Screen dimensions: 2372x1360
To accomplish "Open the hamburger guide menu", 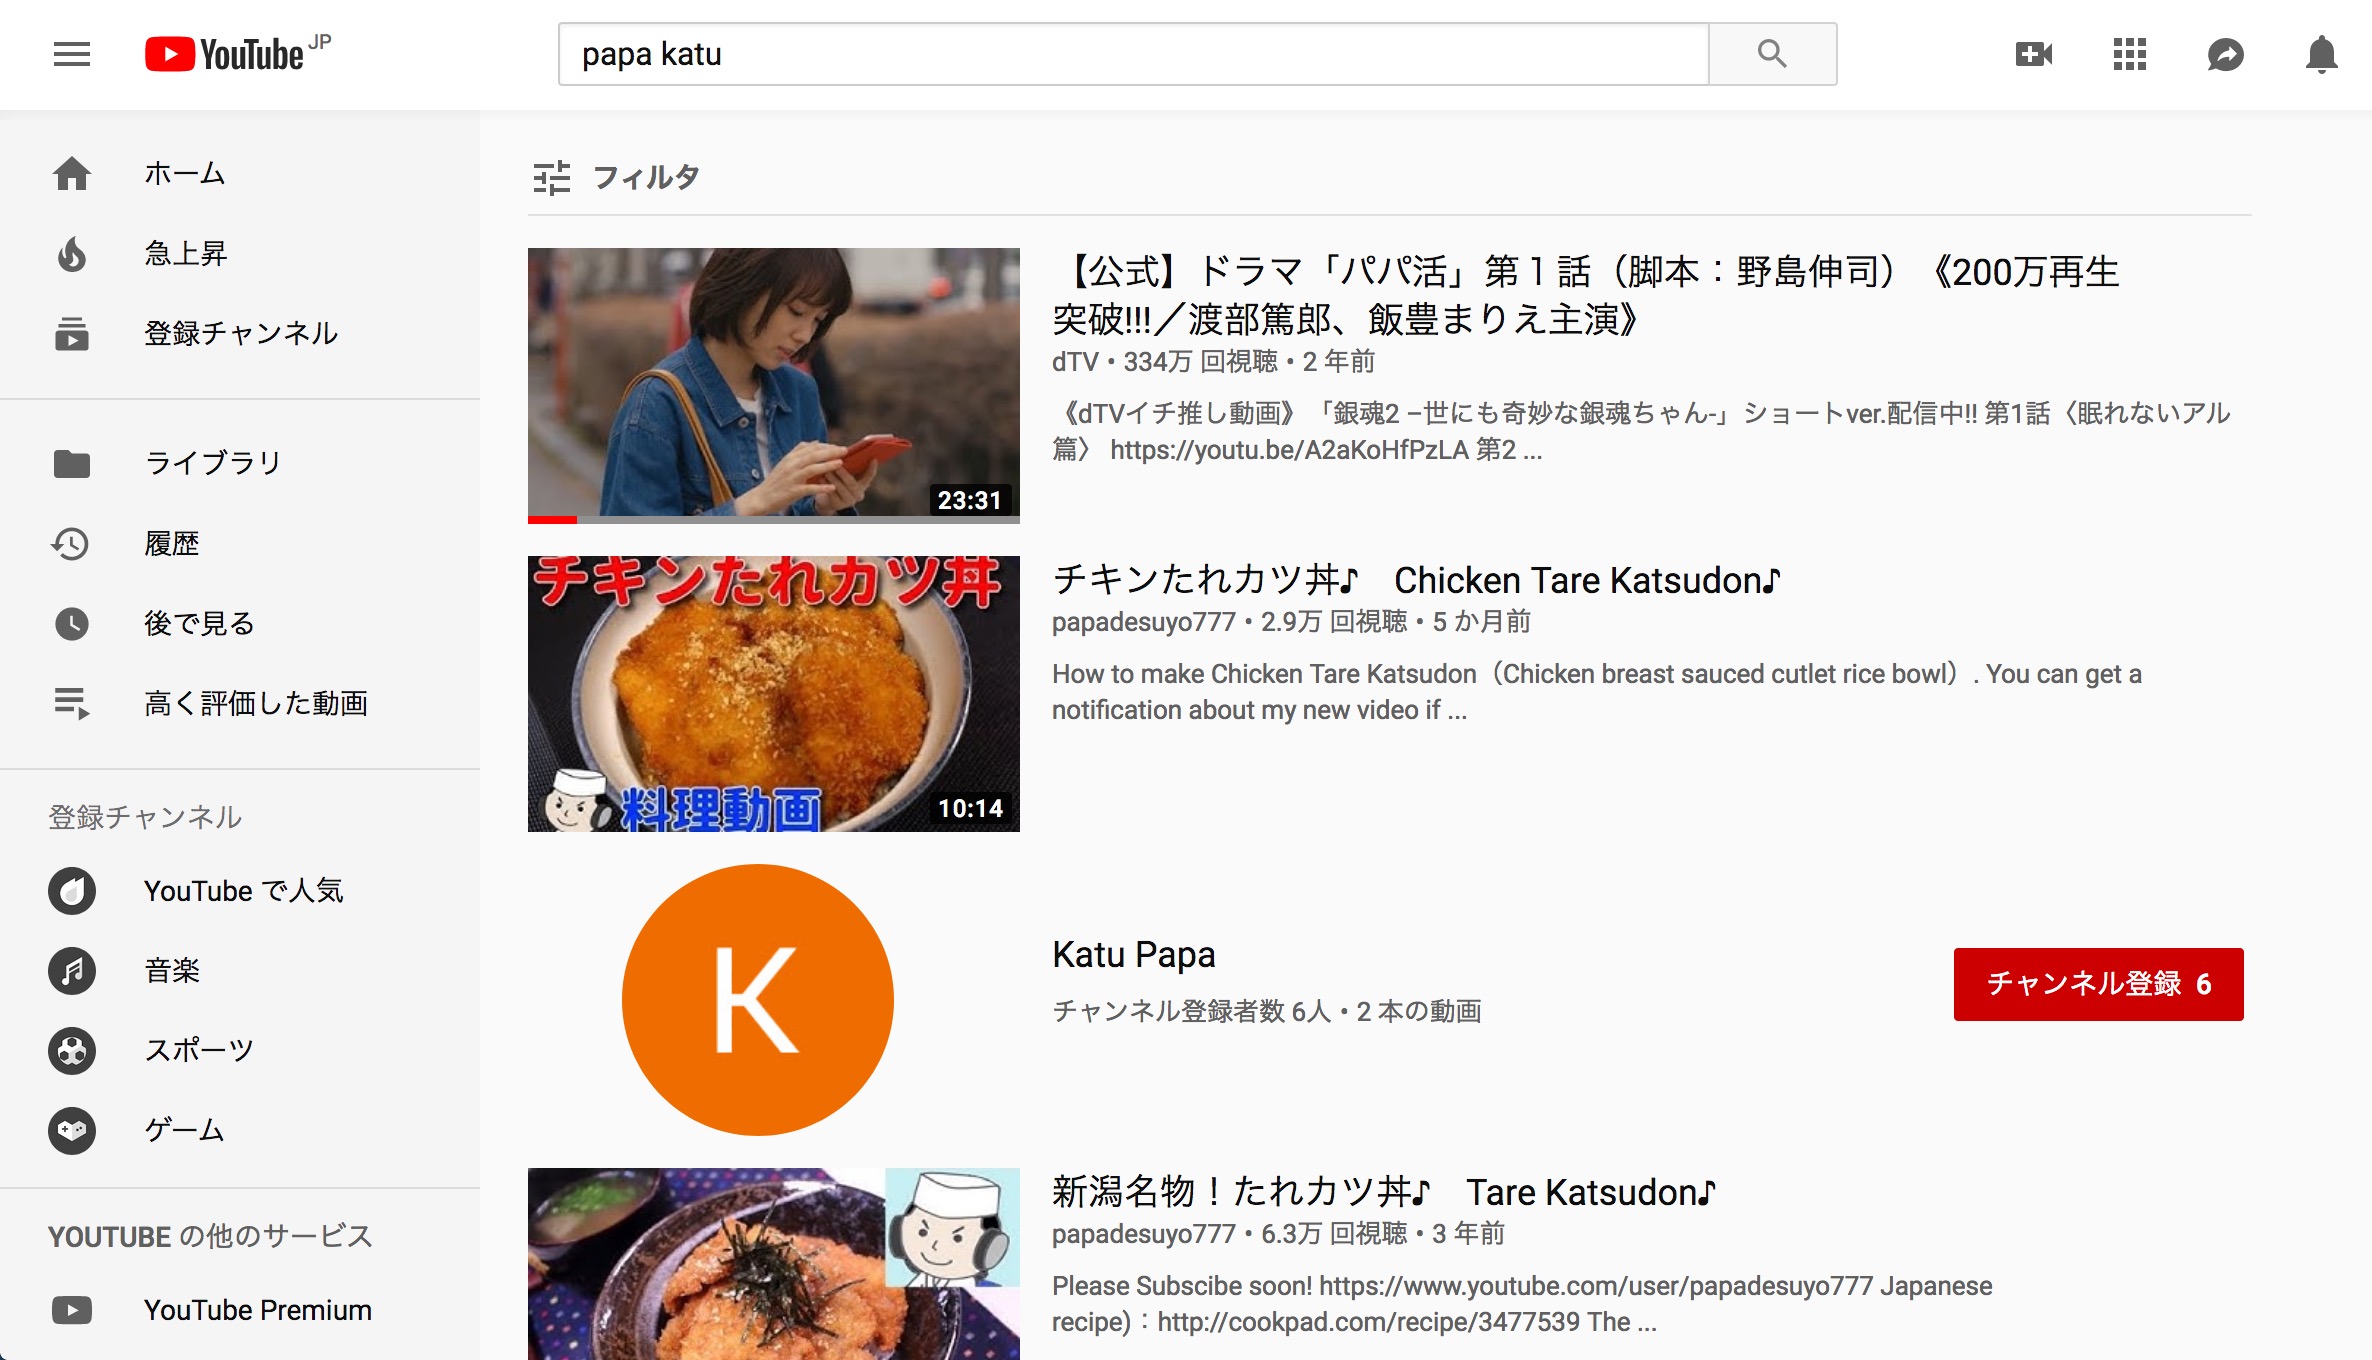I will [x=72, y=54].
